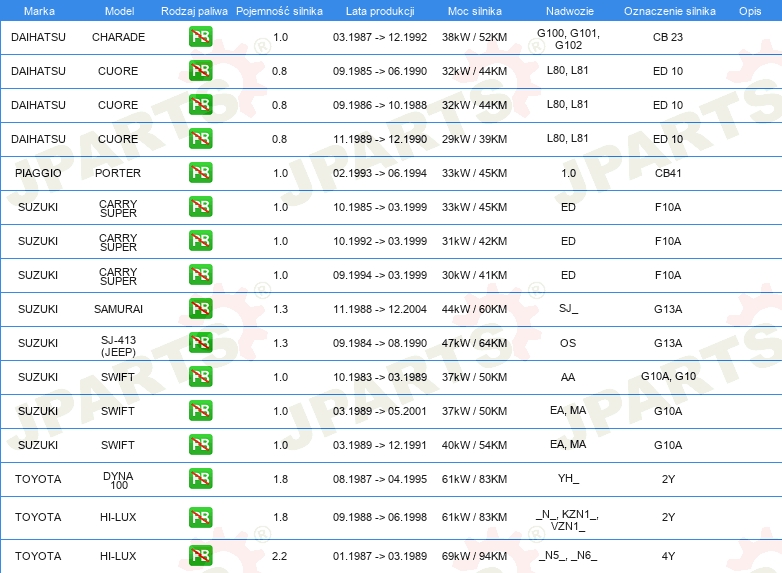
Task: Click engine code G10A, G10
Action: [668, 376]
